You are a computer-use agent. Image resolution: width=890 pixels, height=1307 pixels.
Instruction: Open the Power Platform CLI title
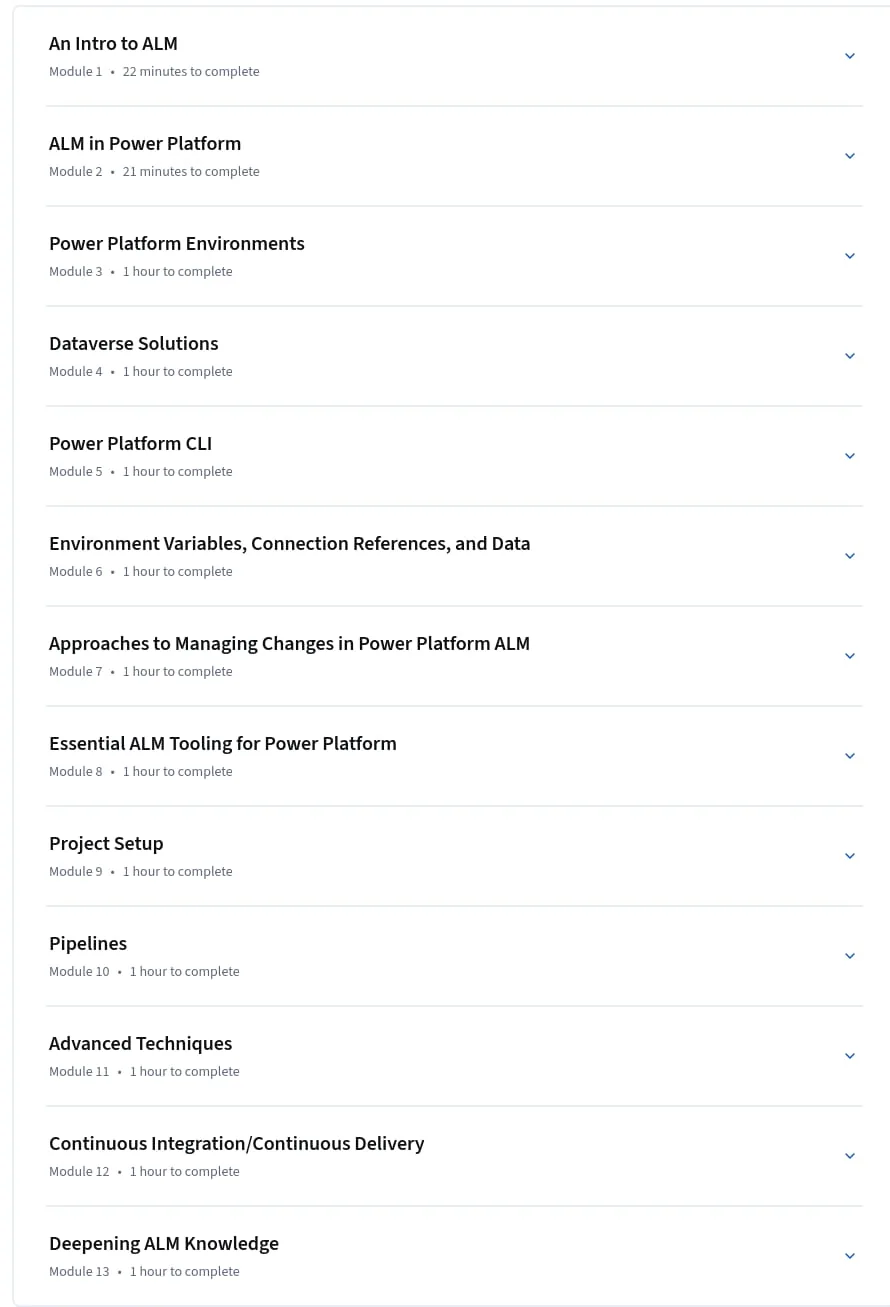[x=131, y=444]
